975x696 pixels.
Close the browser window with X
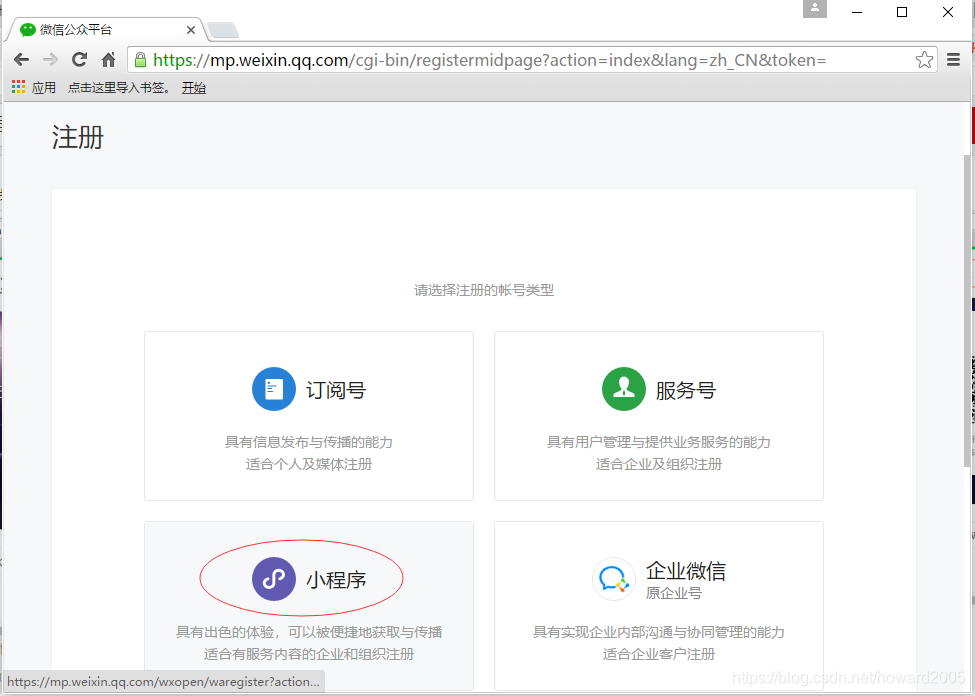948,12
